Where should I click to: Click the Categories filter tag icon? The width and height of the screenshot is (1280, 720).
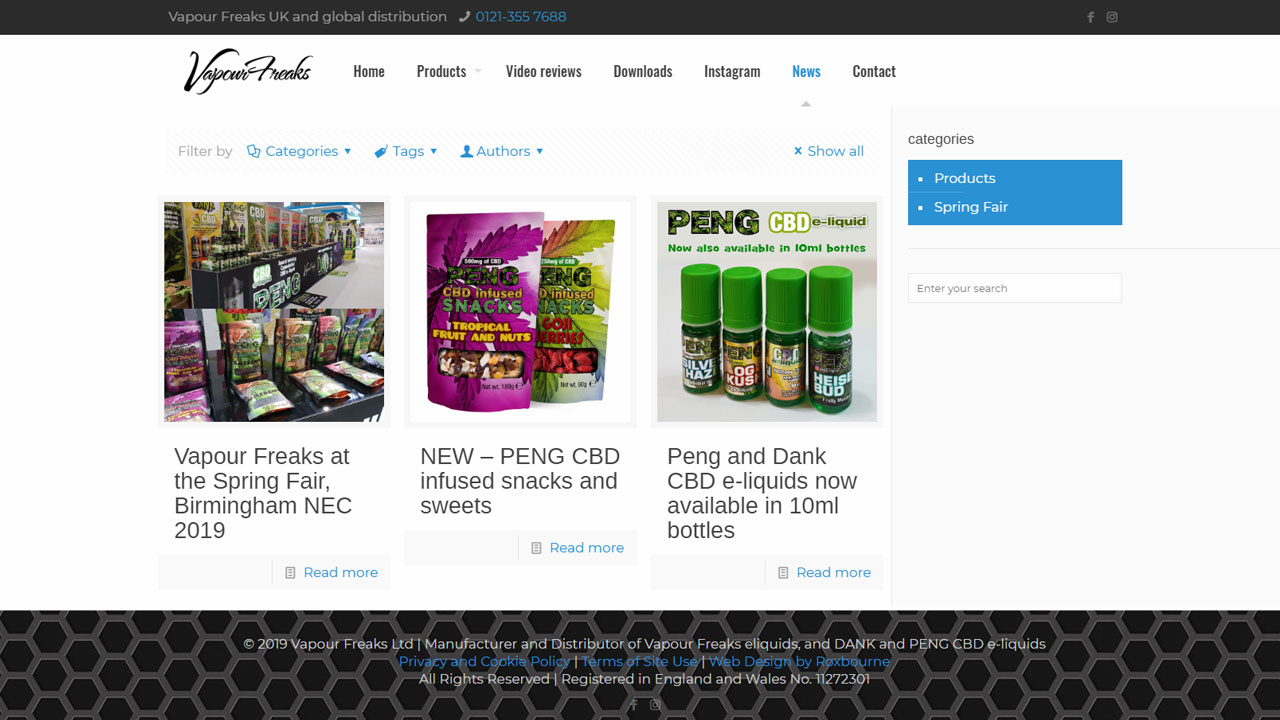253,151
